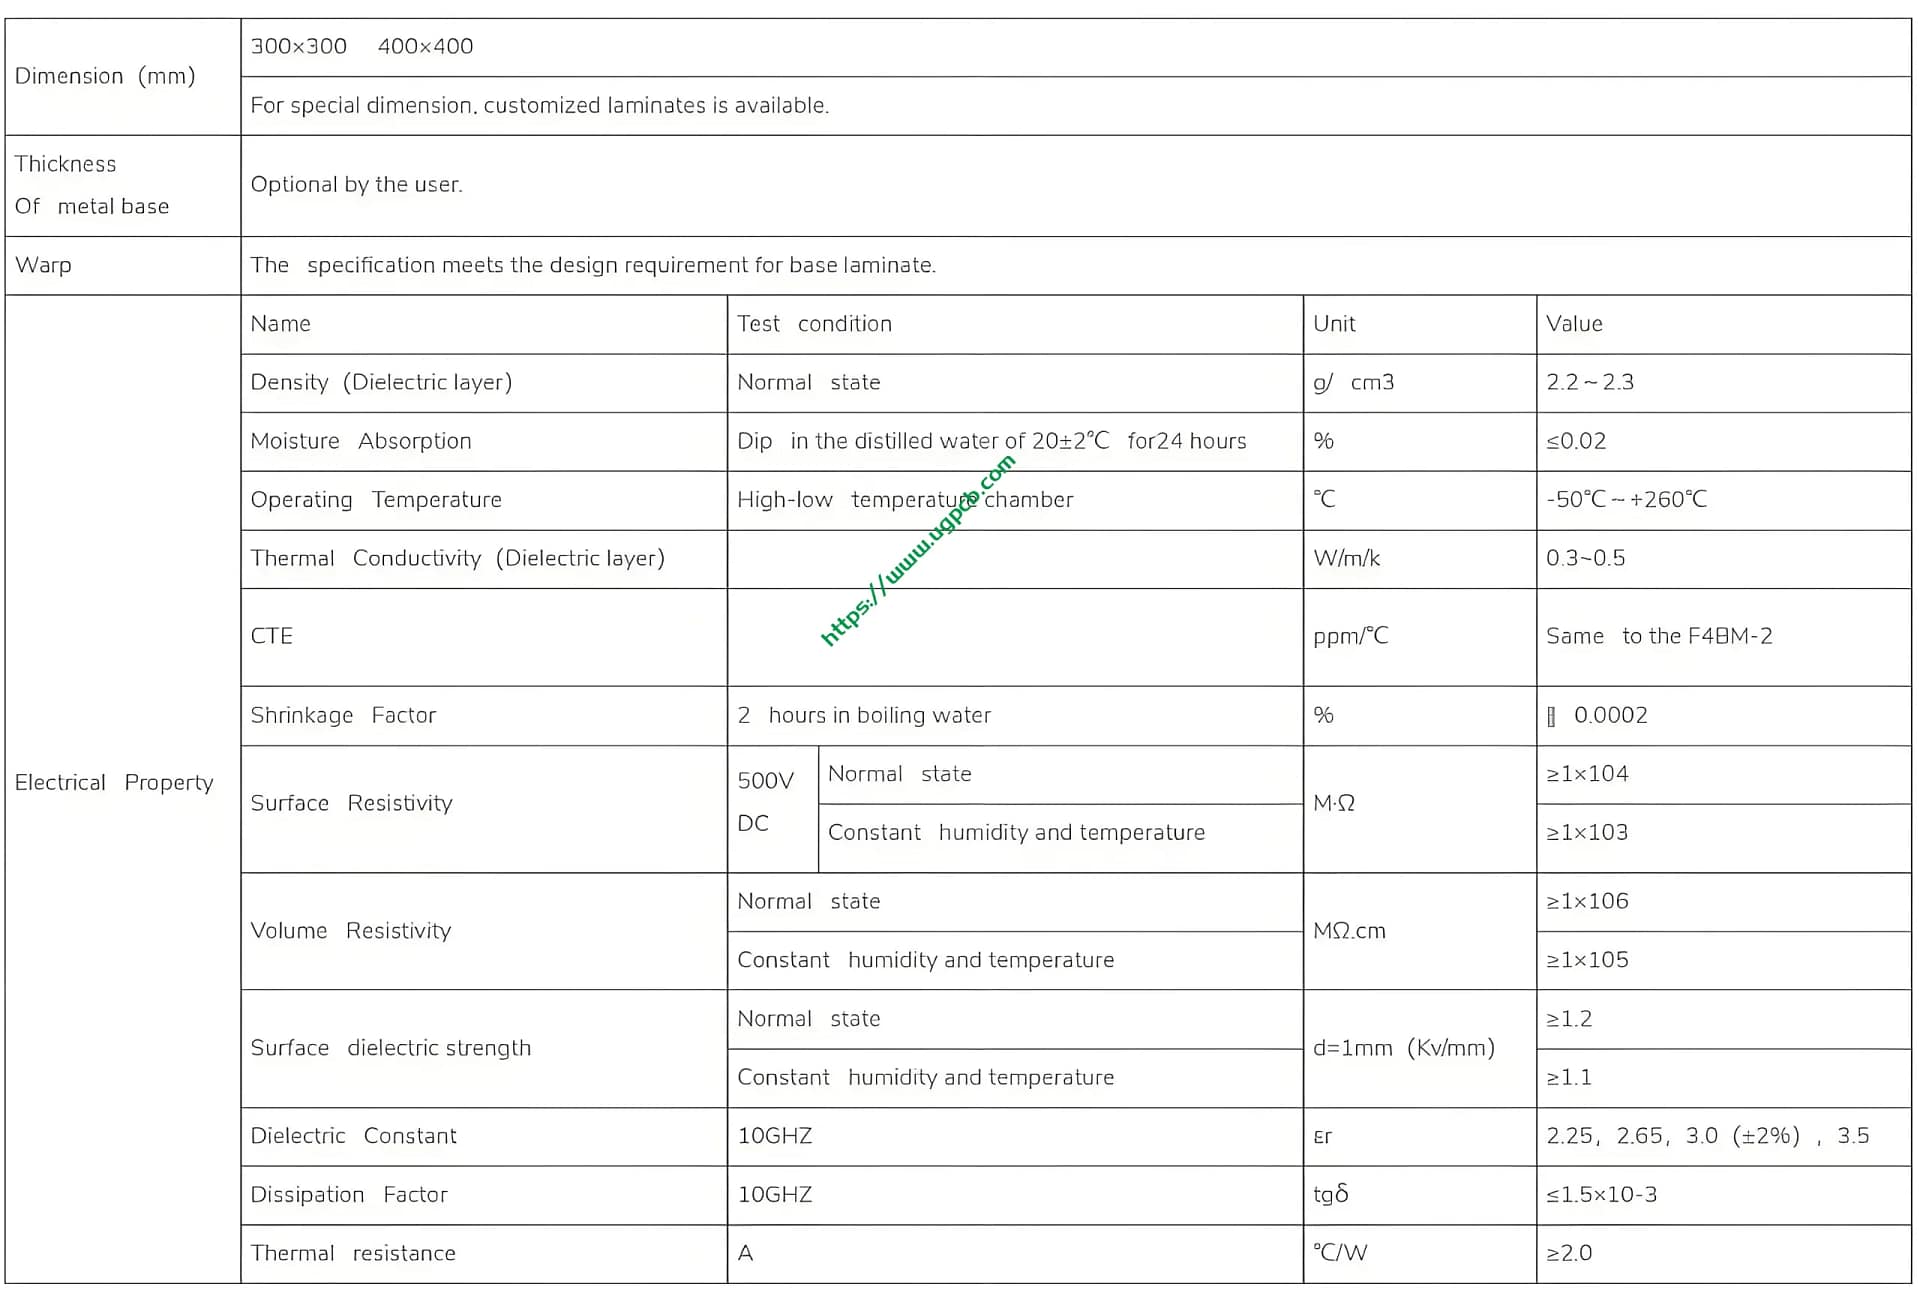Click the '2 hours in boiling water' cell
1920x1296 pixels.
tap(864, 715)
